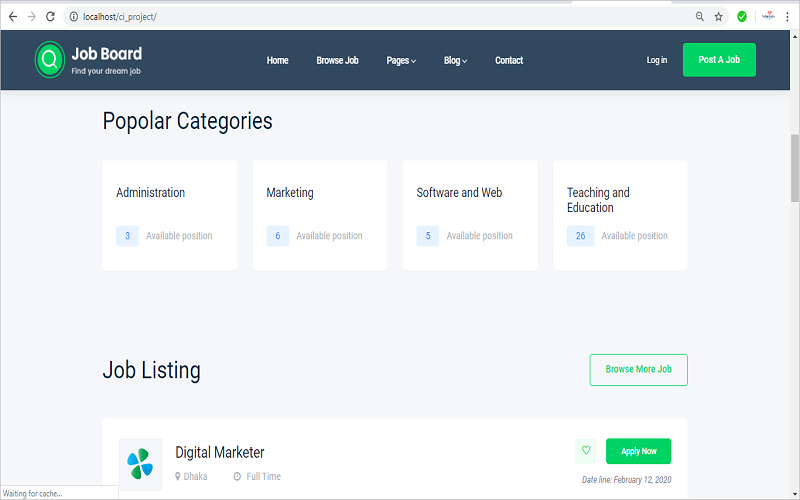Click the '5' badge under Software and Web
Image resolution: width=800 pixels, height=500 pixels.
pyautogui.click(x=428, y=236)
